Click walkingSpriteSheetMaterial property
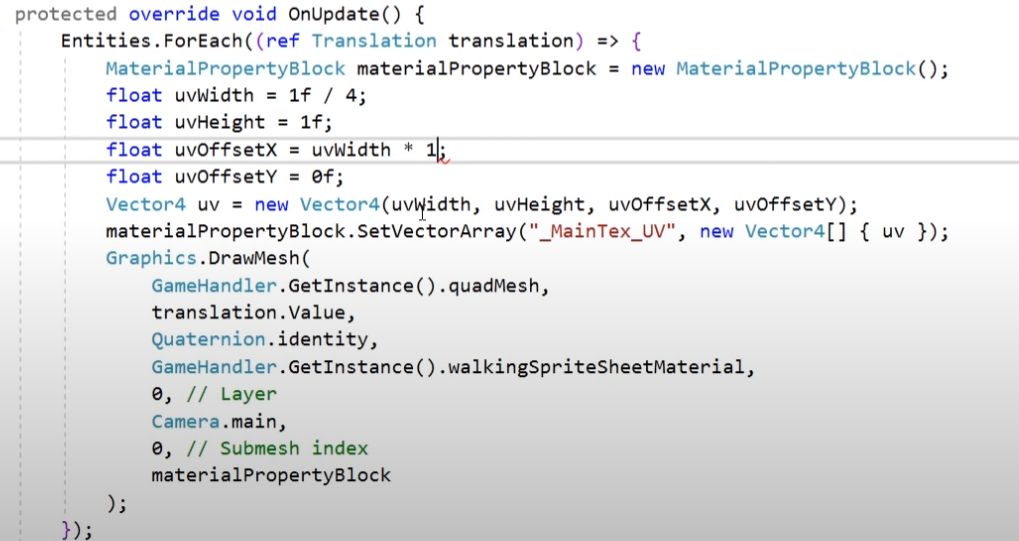Image resolution: width=1019 pixels, height=541 pixels. tap(597, 367)
